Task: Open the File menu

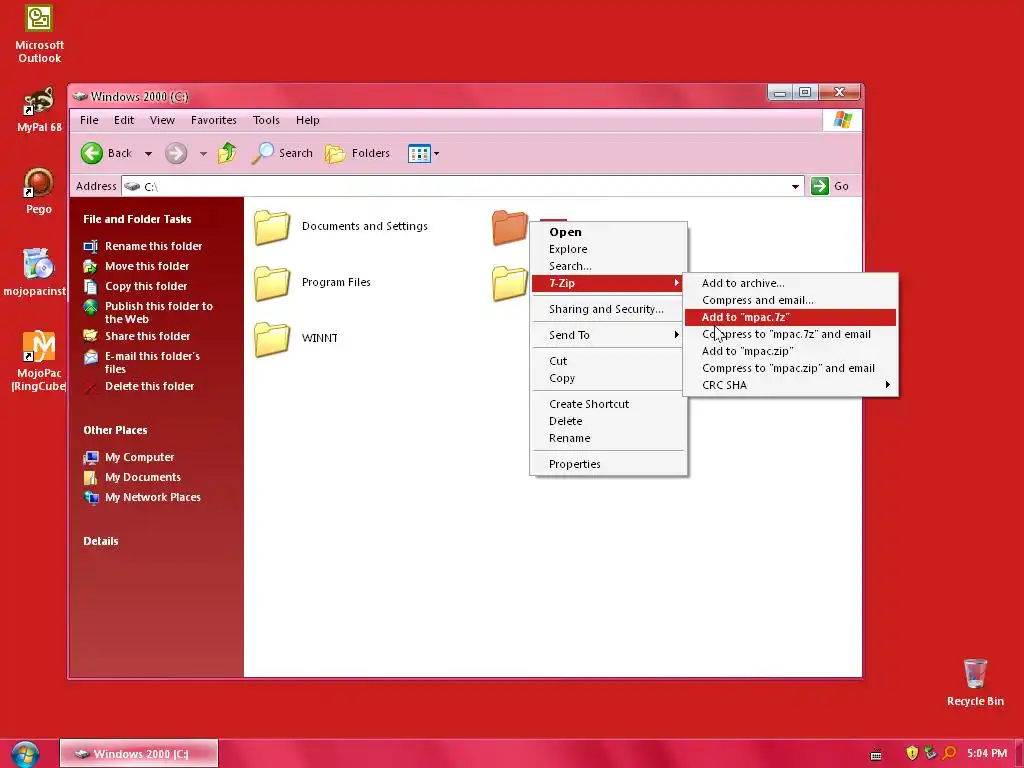Action: pyautogui.click(x=89, y=120)
